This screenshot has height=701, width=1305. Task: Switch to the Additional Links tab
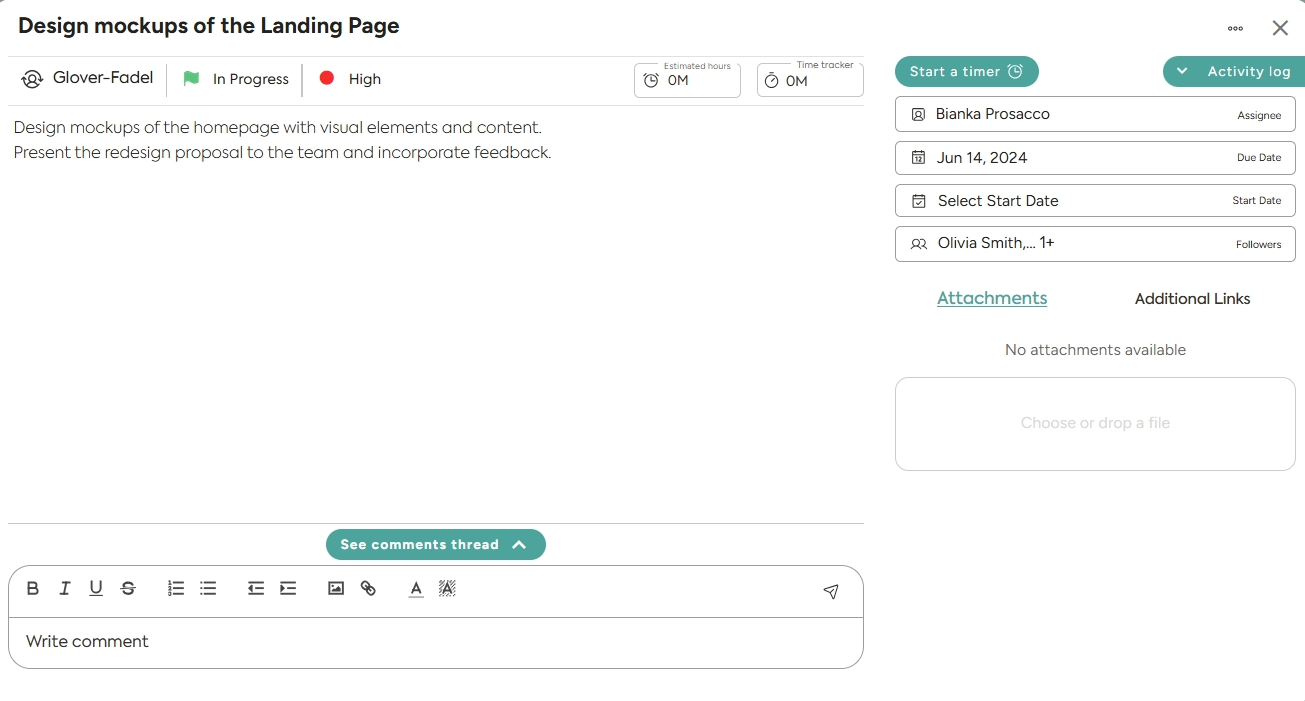coord(1192,299)
